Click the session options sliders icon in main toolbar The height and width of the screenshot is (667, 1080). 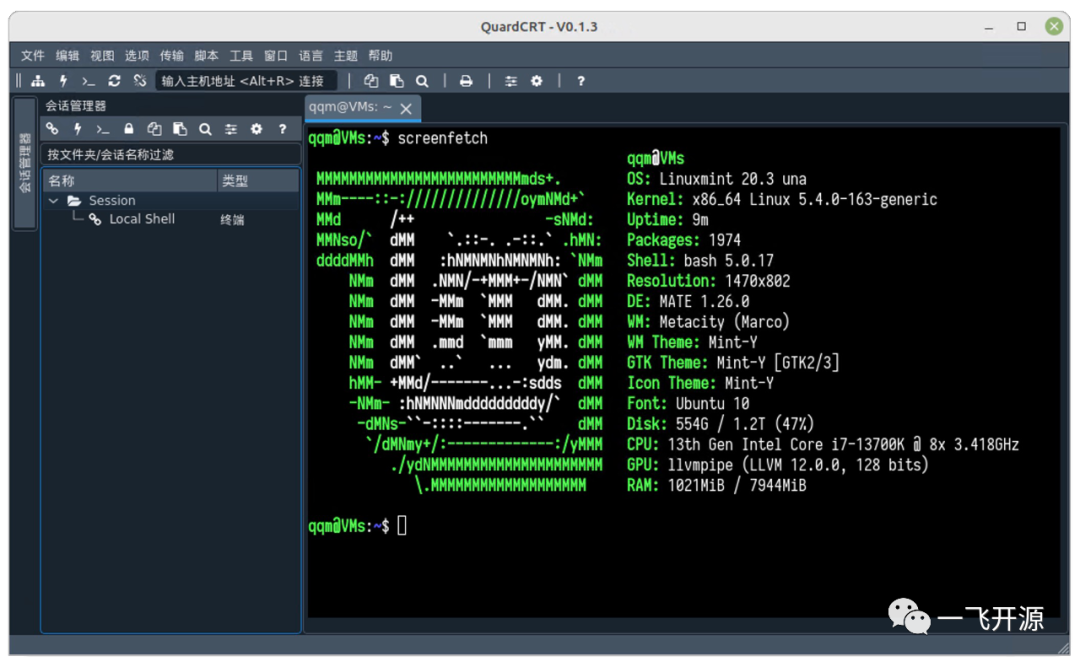pos(511,81)
